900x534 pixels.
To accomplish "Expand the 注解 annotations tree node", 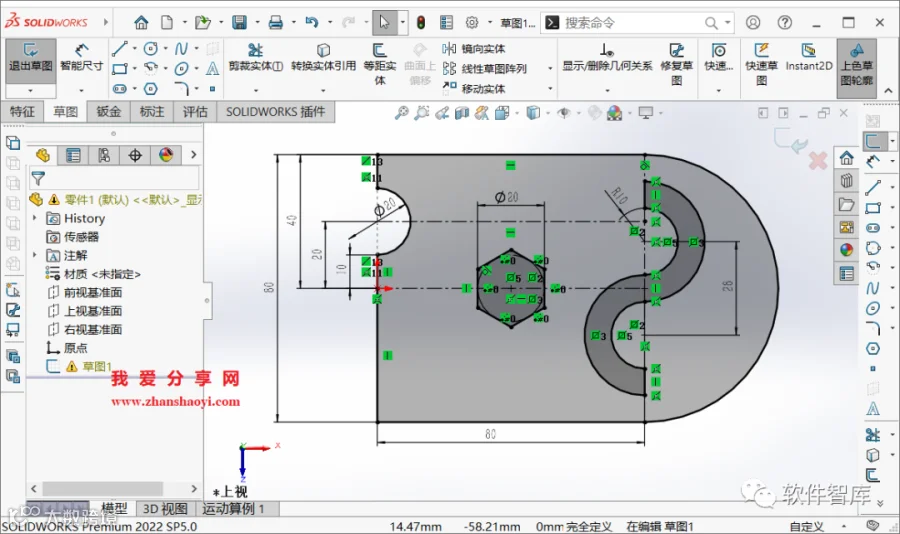I will 34,255.
